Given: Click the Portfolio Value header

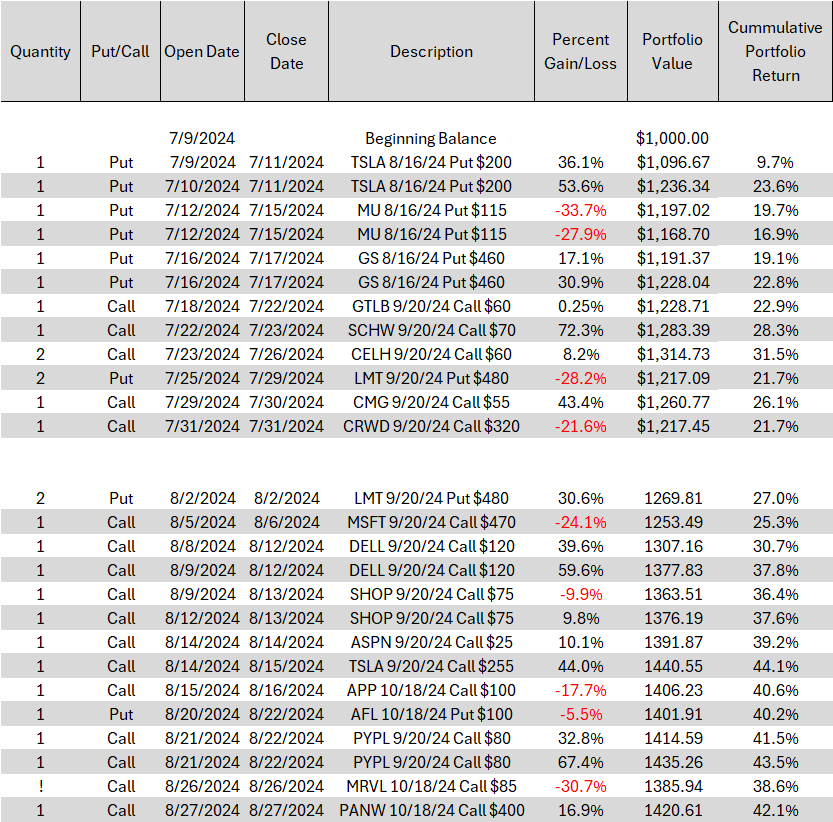Looking at the screenshot, I should pyautogui.click(x=673, y=51).
